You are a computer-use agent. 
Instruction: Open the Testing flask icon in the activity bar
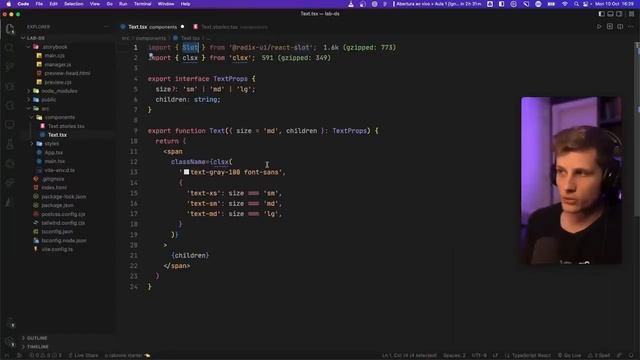click(x=10, y=144)
